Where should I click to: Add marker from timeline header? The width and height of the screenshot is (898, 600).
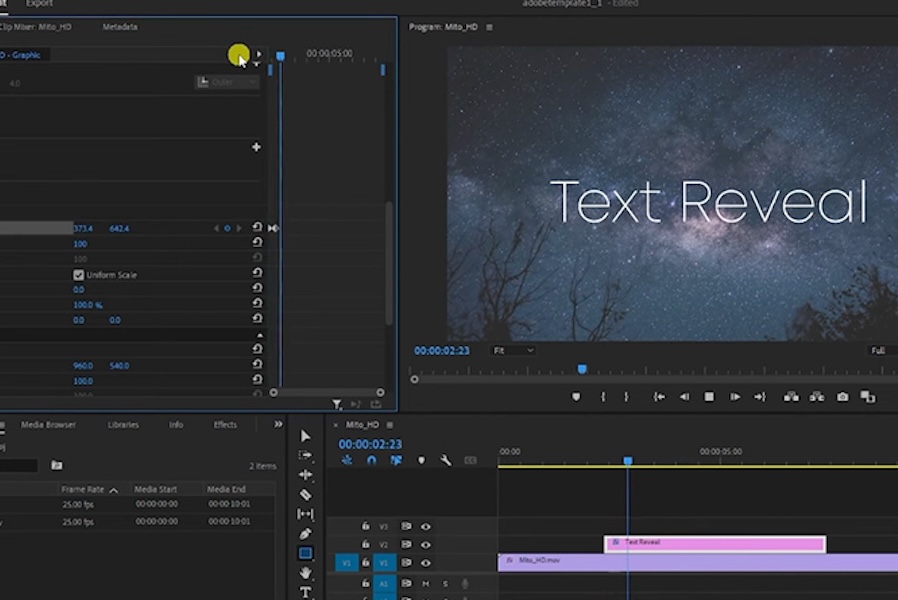(x=422, y=460)
